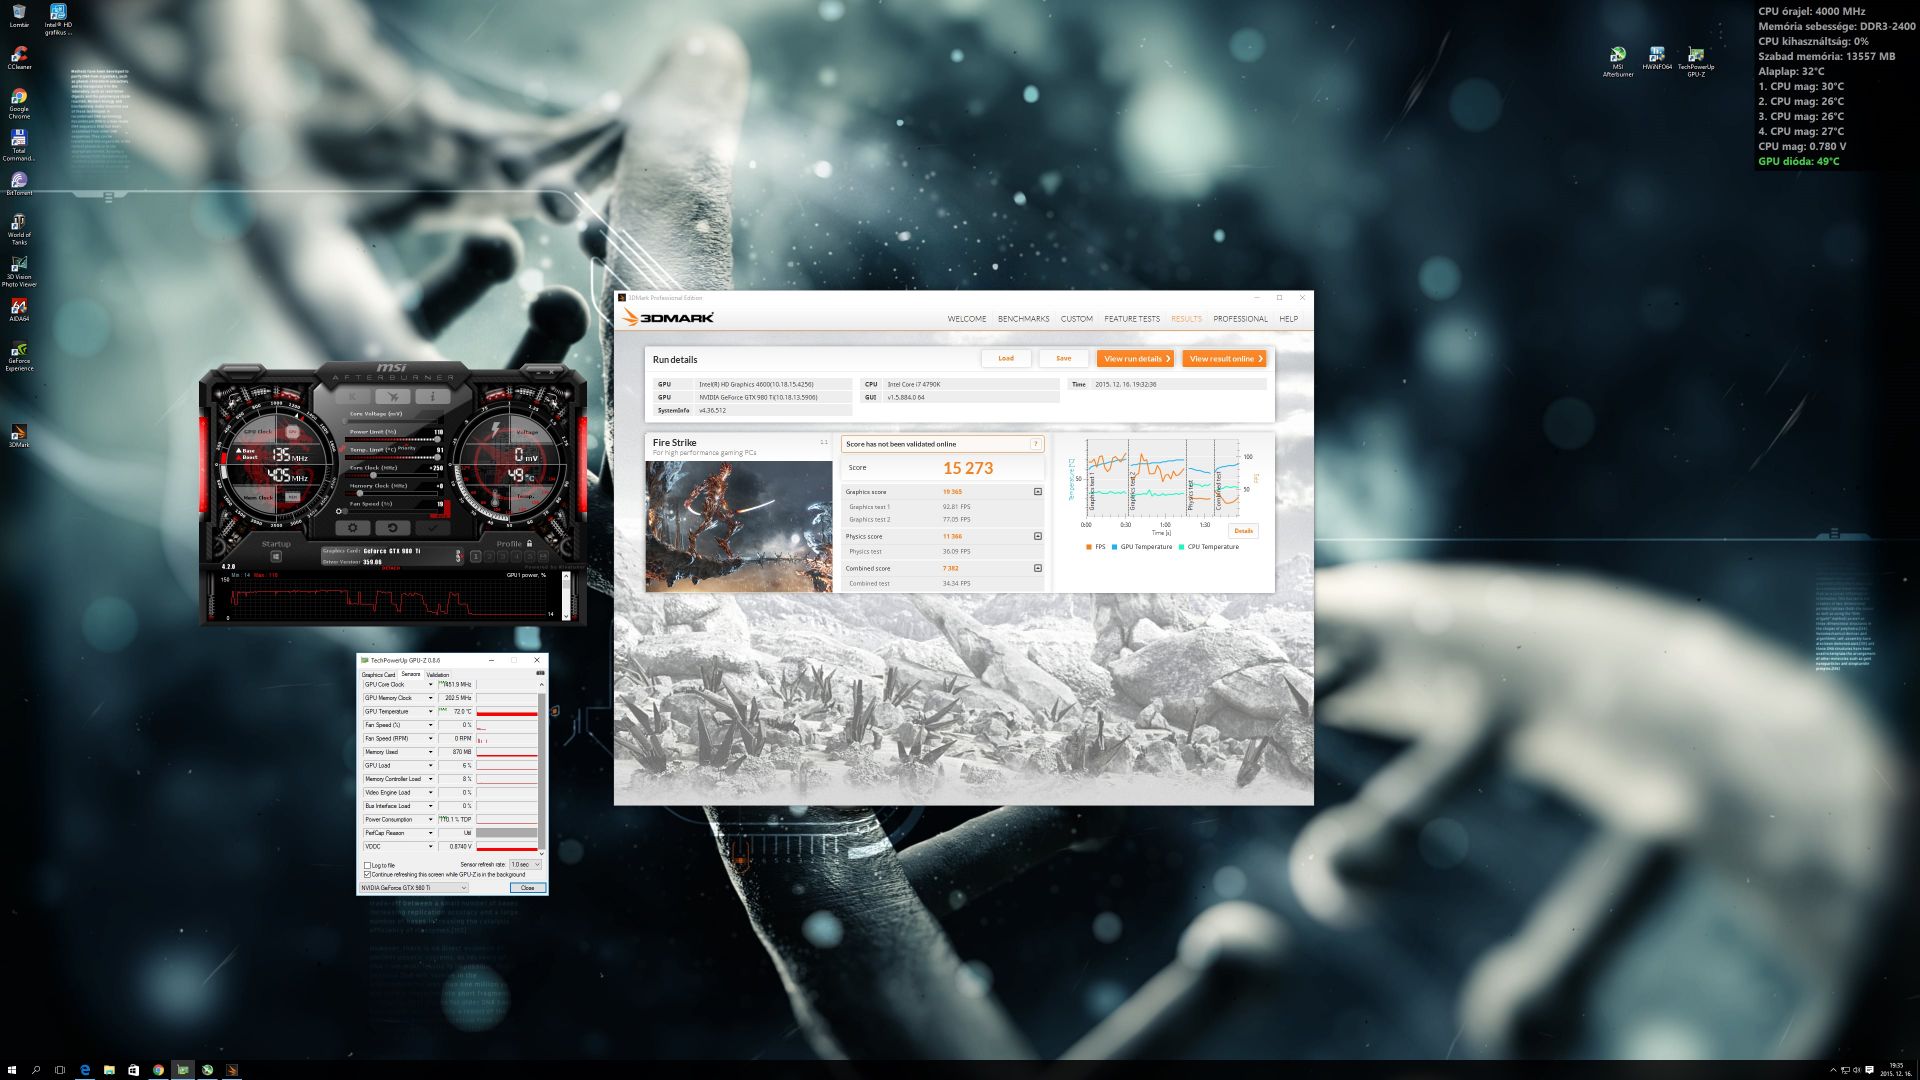Viewport: 1920px width, 1080px height.
Task: Click the 3DMark Save button
Action: click(x=1063, y=358)
